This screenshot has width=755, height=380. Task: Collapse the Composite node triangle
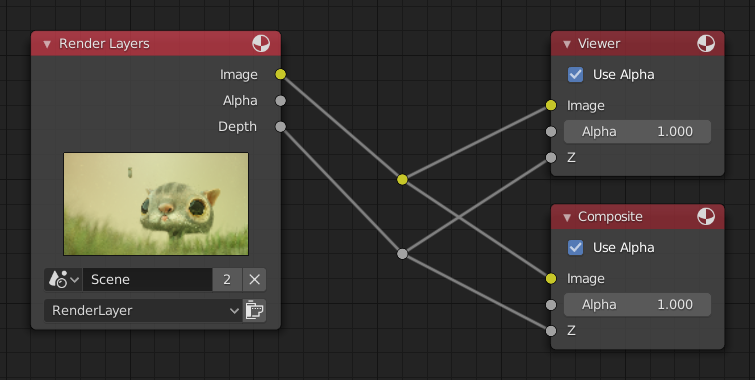coord(567,218)
